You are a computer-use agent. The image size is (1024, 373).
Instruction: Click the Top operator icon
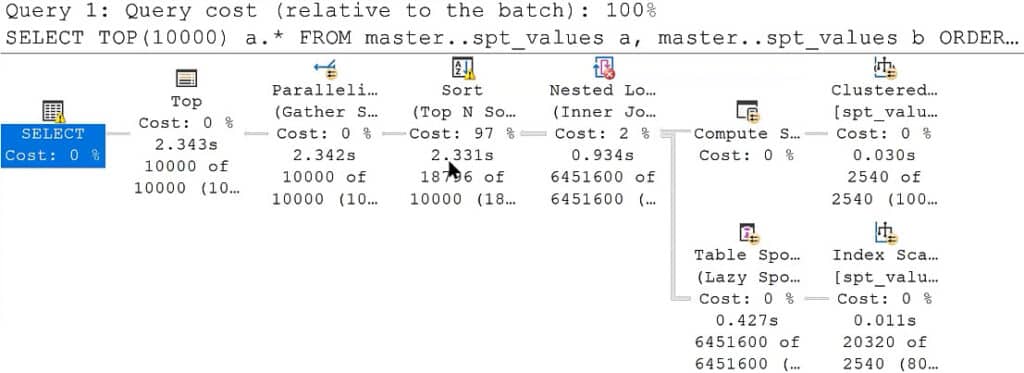tap(186, 78)
